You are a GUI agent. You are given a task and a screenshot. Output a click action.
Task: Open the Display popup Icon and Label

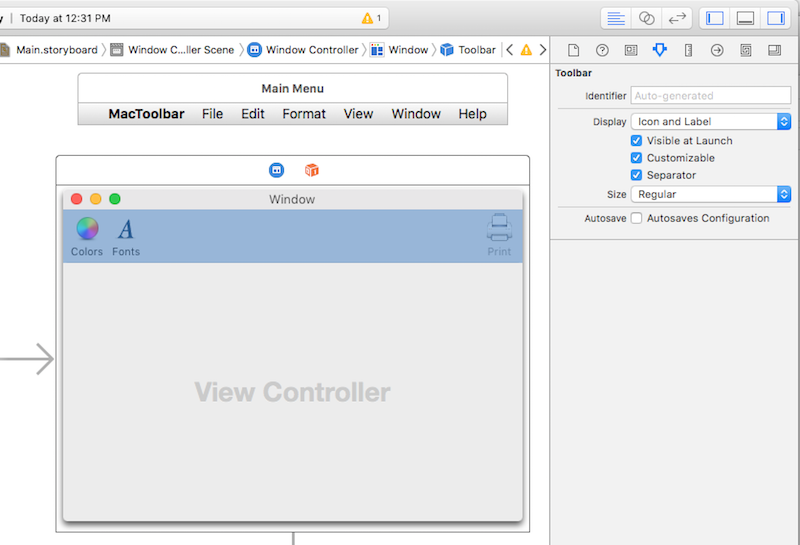(x=711, y=121)
